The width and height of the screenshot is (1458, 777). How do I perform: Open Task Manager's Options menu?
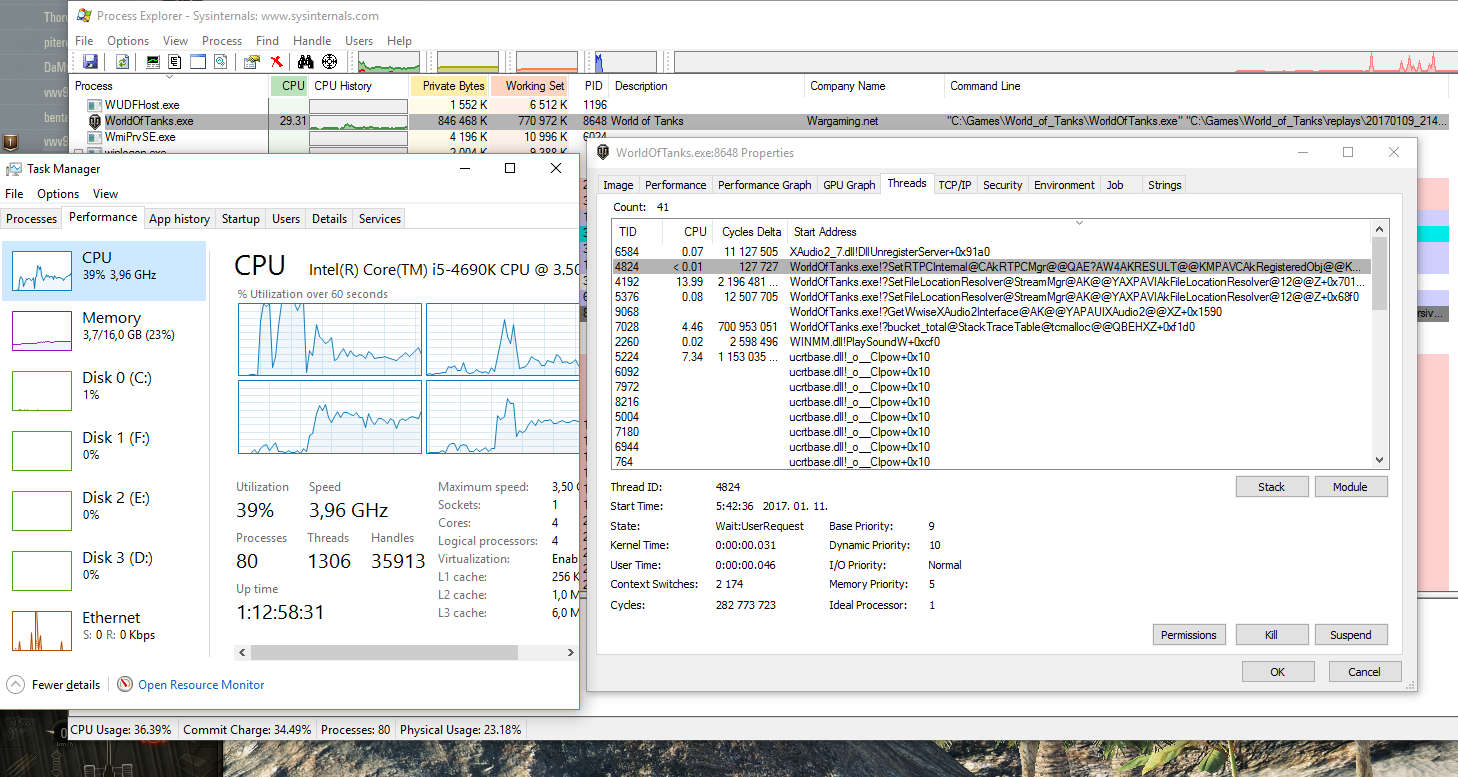coord(58,194)
